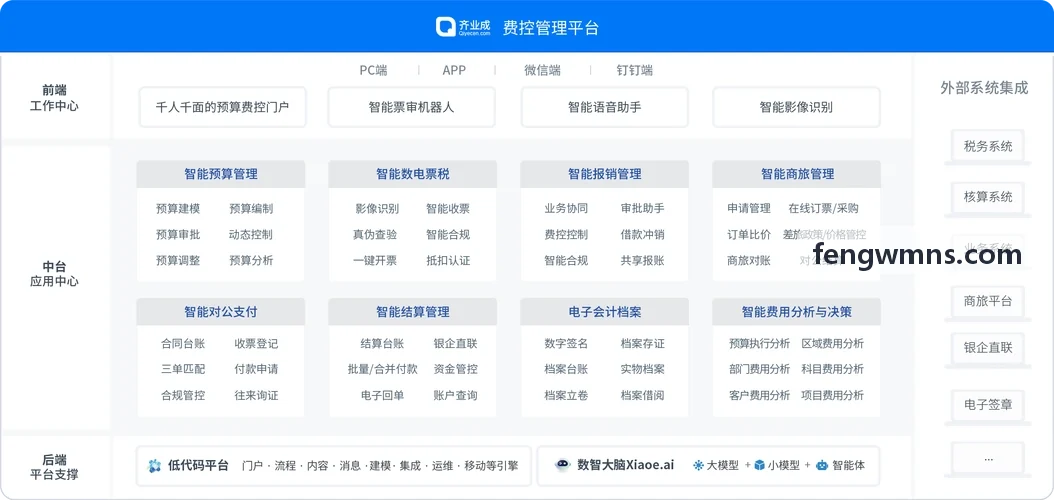Click the 小模型 cube icon

760,465
